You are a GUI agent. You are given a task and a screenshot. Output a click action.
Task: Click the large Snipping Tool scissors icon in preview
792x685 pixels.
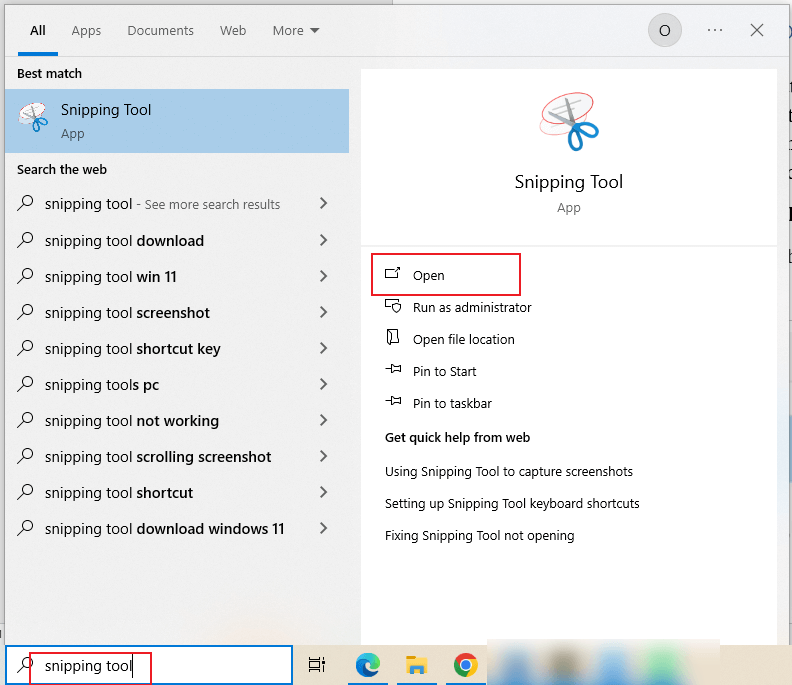point(569,121)
